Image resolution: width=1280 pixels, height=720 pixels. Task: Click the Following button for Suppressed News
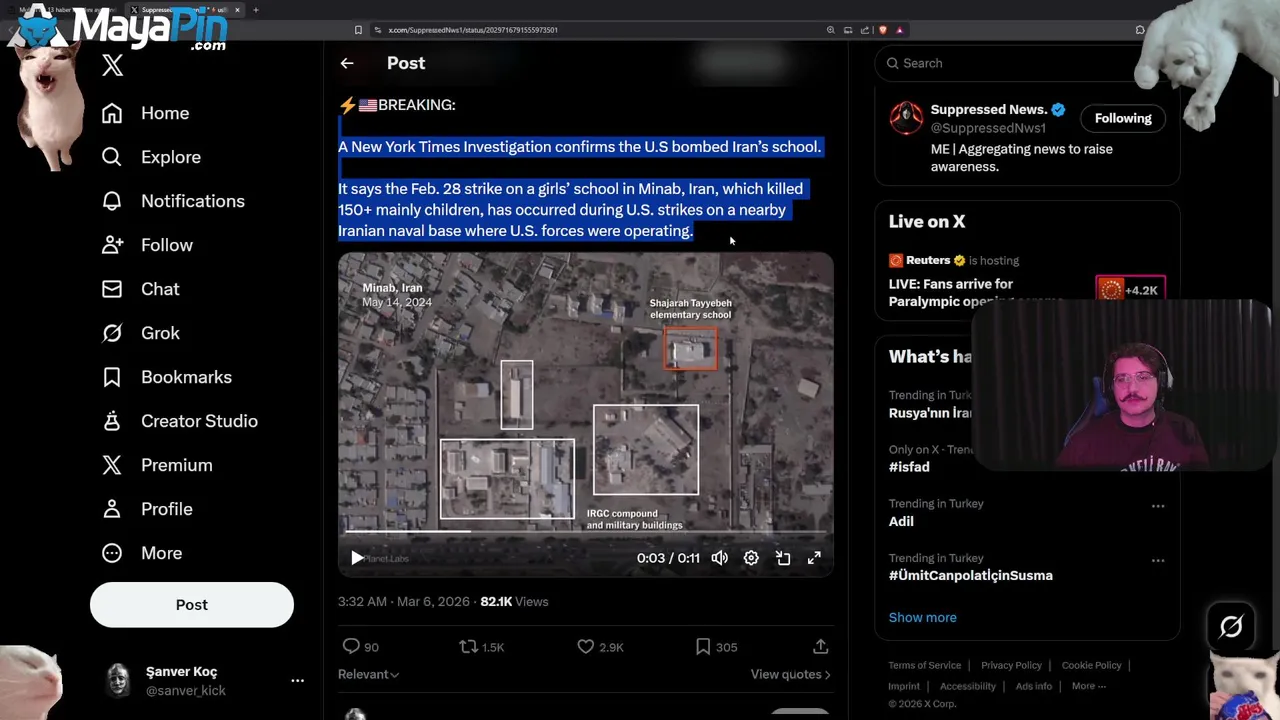tap(1123, 118)
